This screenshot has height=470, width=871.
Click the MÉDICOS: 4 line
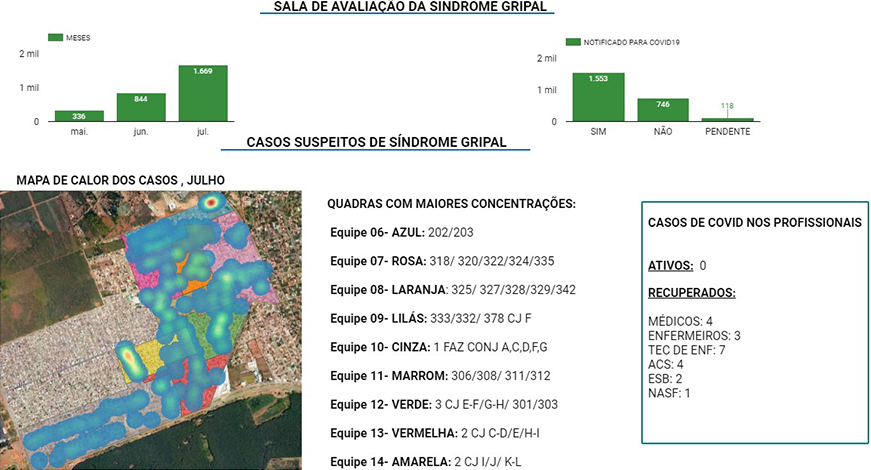click(680, 321)
